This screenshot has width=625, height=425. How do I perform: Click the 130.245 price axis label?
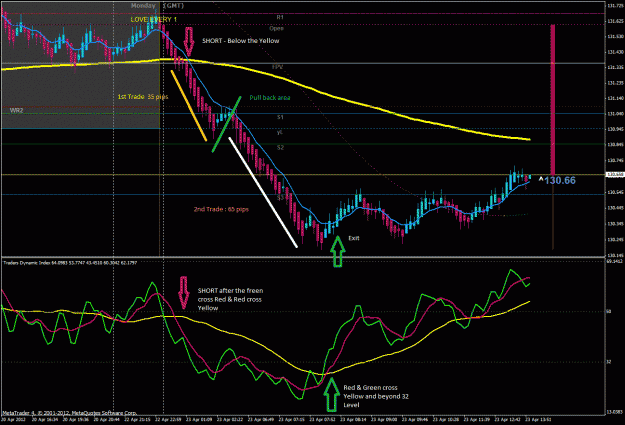(615, 240)
